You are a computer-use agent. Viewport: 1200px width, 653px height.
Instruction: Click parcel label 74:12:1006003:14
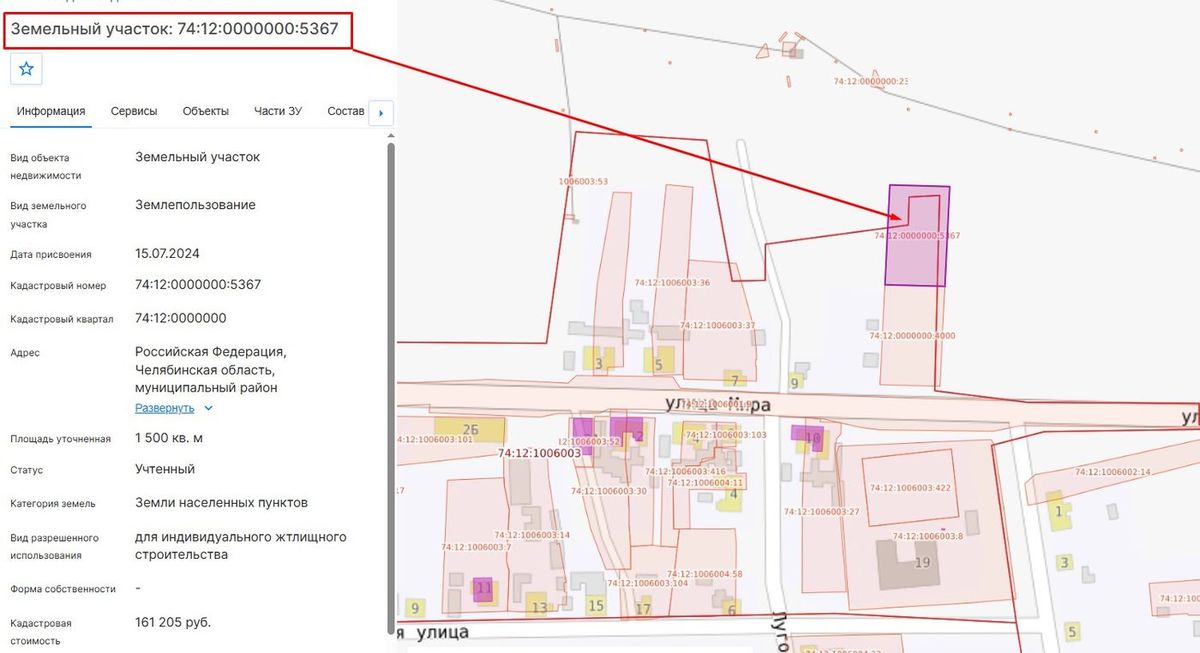[x=532, y=535]
